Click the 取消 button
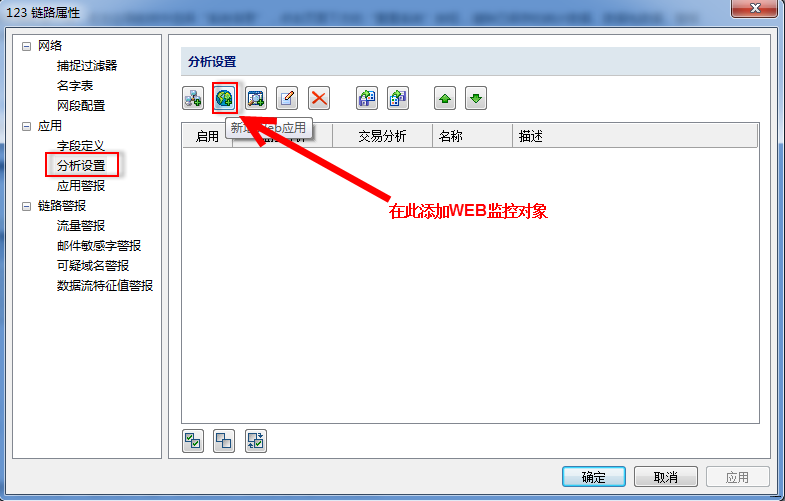The width and height of the screenshot is (785, 501). click(x=666, y=476)
